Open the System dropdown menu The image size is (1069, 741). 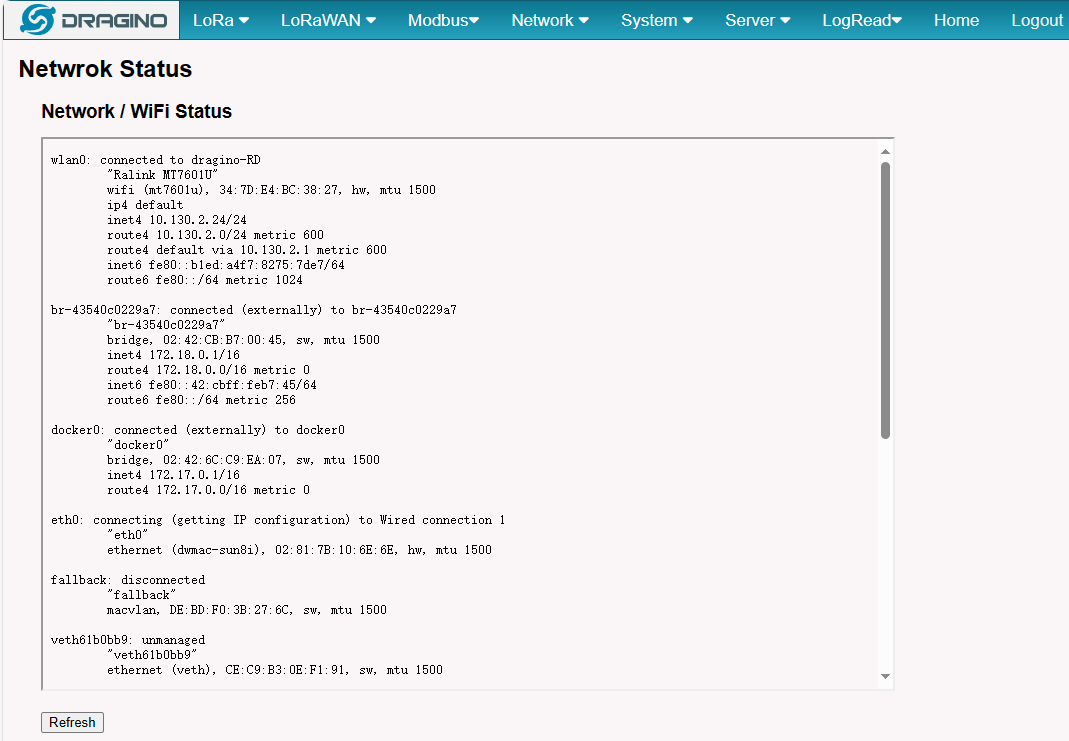click(x=657, y=20)
